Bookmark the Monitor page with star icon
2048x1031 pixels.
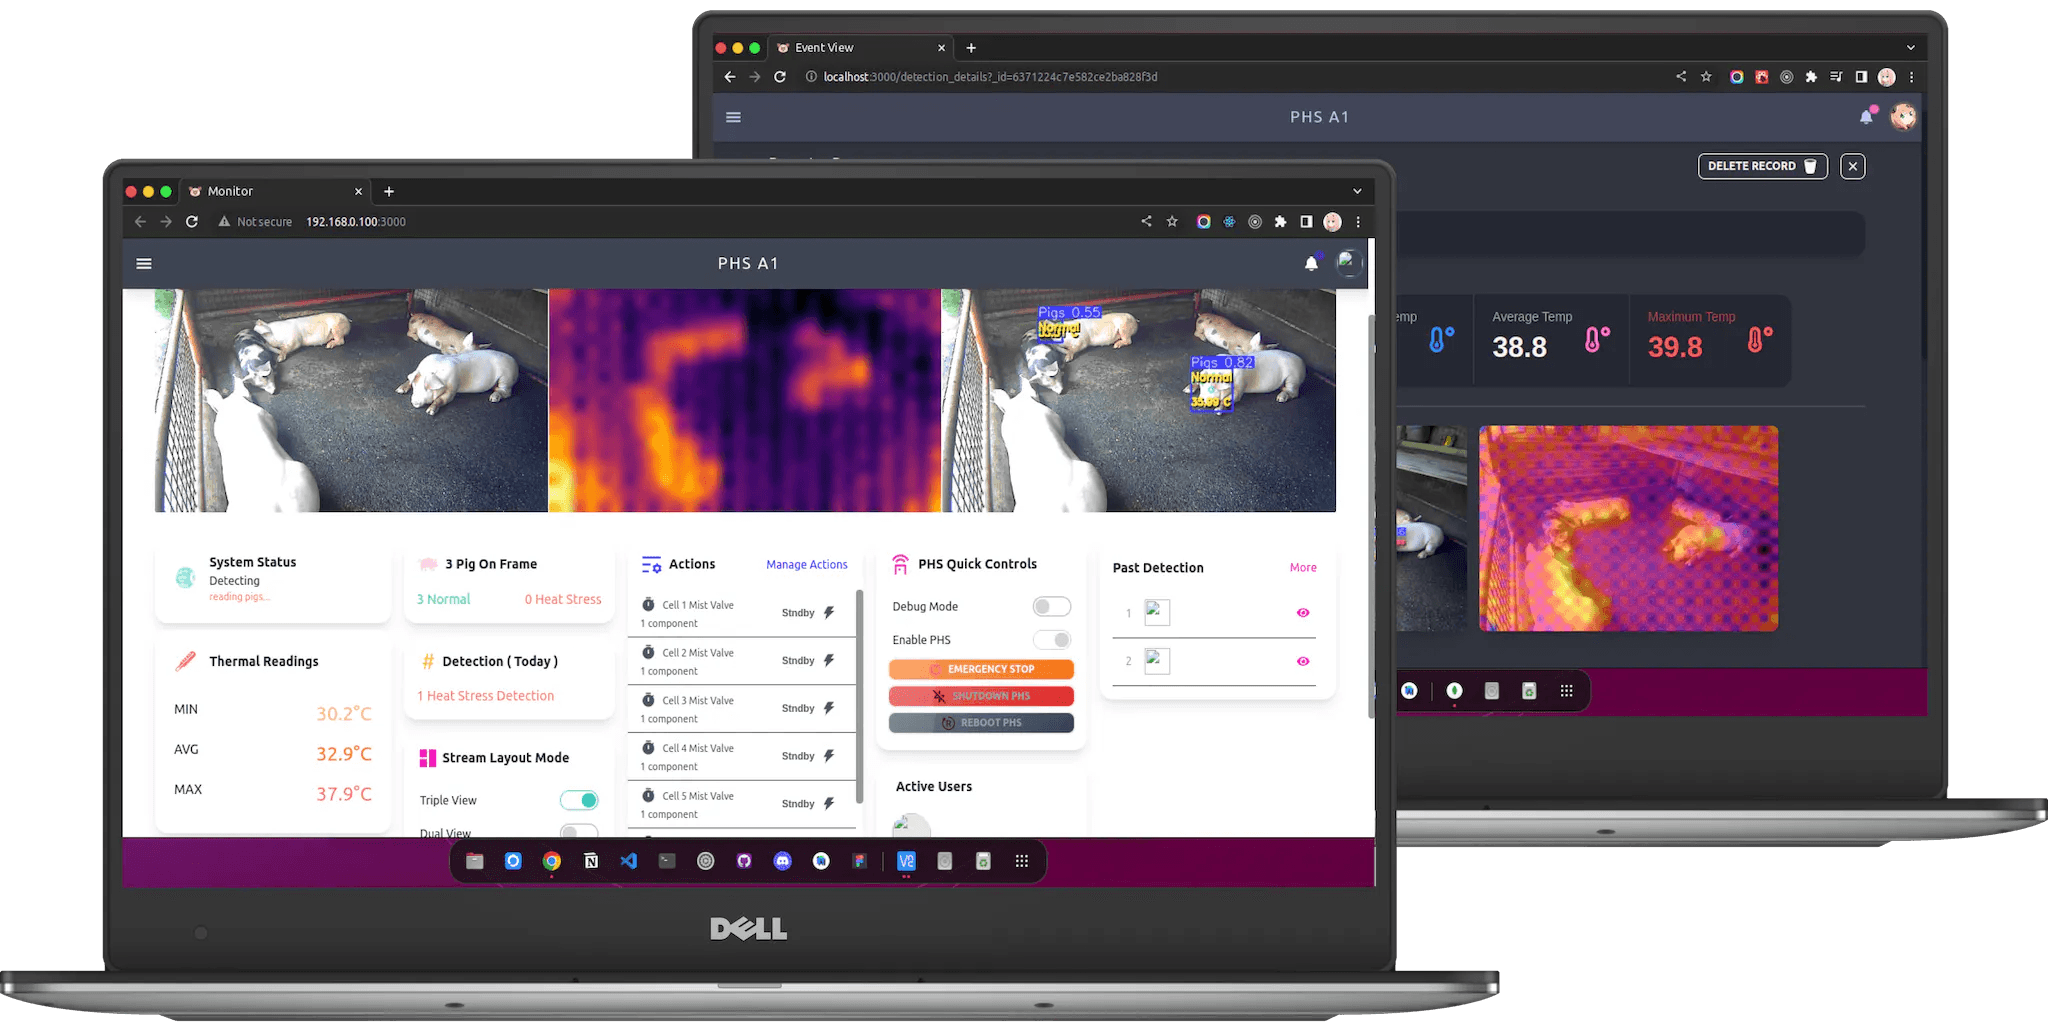pos(1172,222)
